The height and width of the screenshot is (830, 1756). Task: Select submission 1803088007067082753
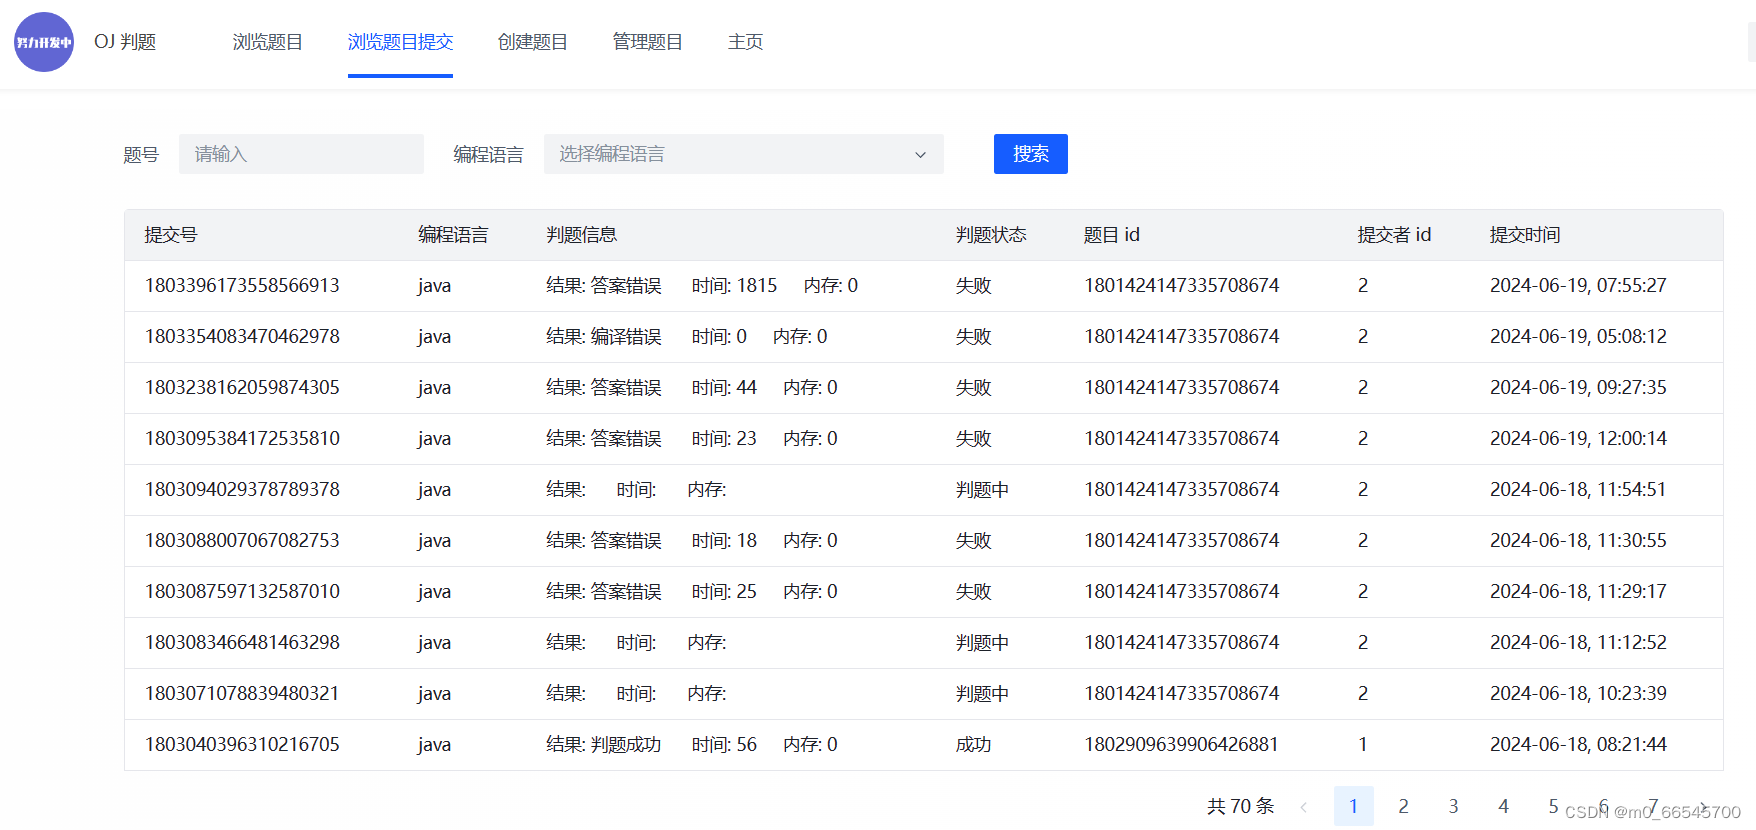point(242,541)
